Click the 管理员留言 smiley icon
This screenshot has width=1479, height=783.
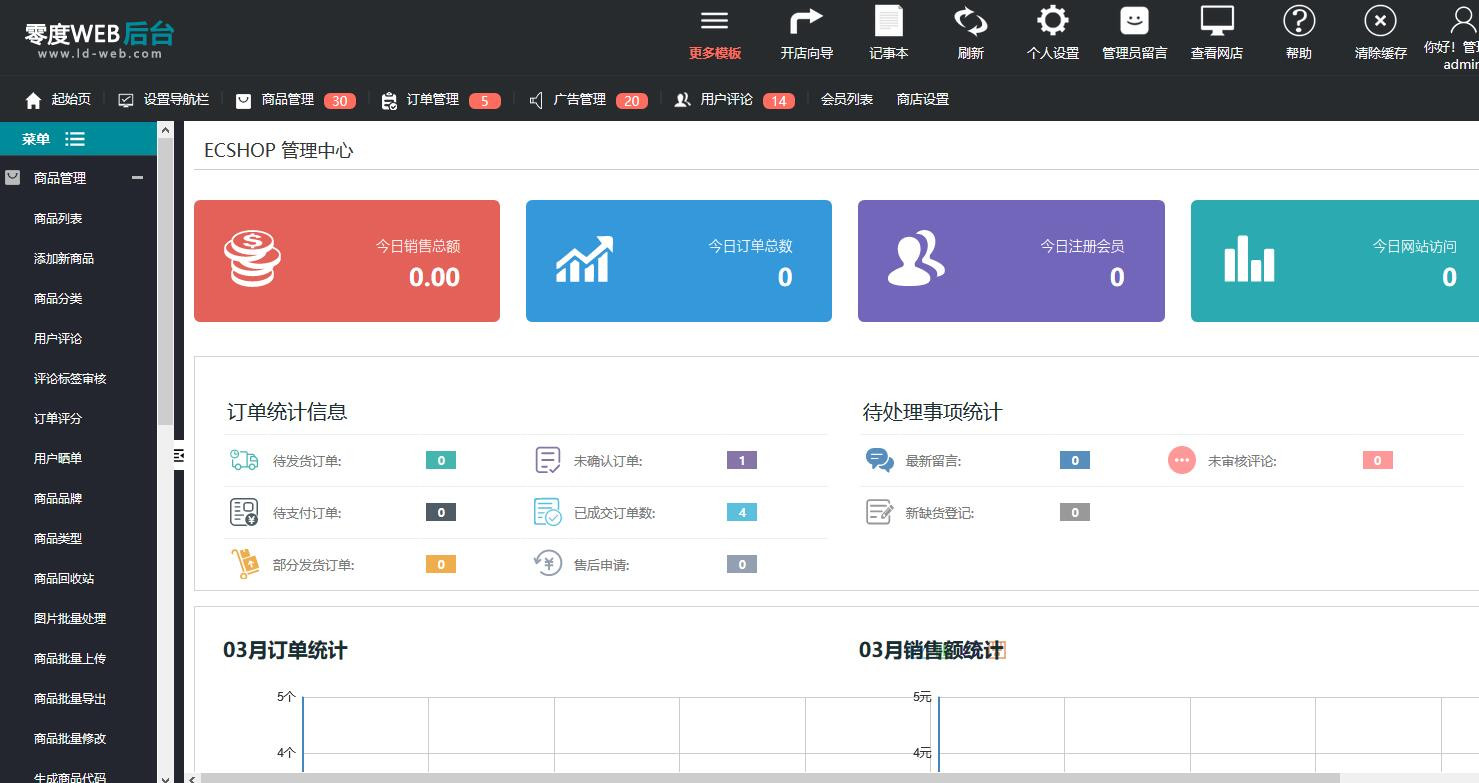[1134, 21]
